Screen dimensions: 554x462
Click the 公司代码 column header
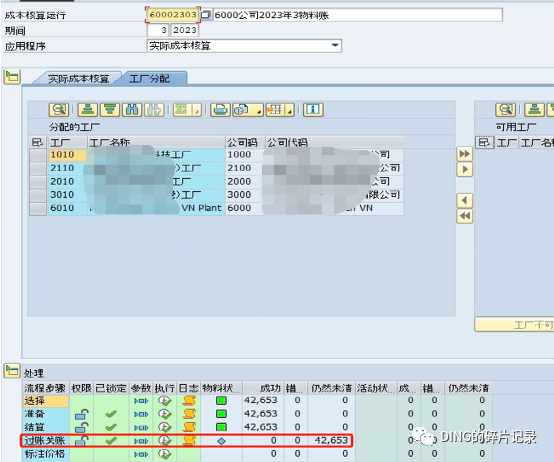(x=334, y=142)
